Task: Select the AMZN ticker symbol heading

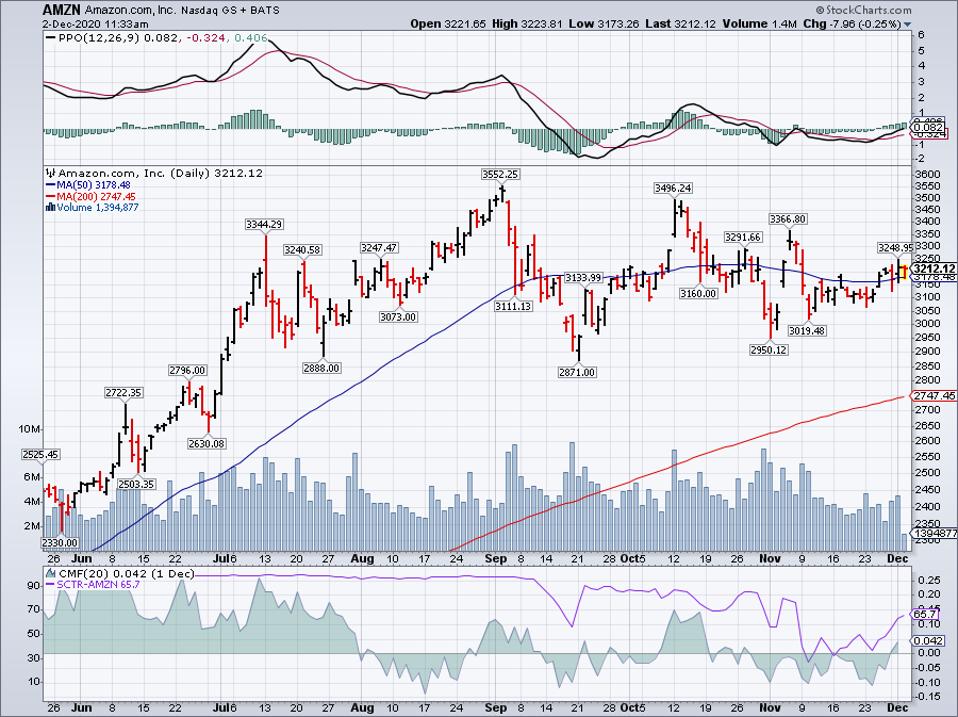Action: click(x=61, y=10)
